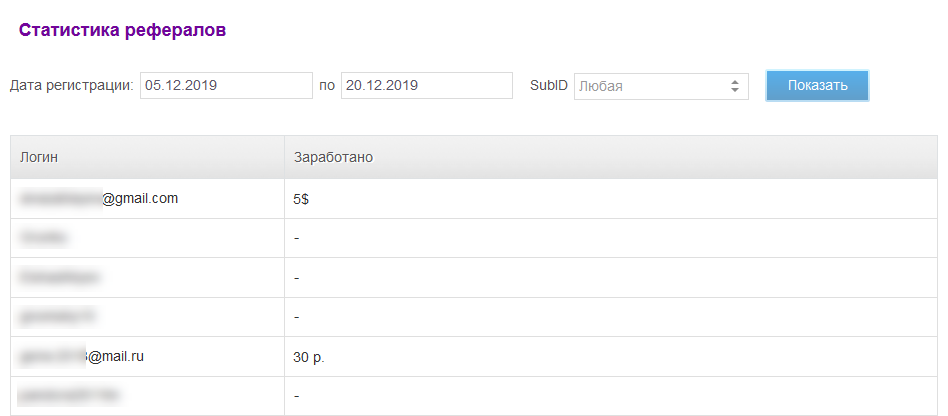Select the login ending in @gmail.com
Viewport: 948px width, 416px height.
tap(99, 198)
